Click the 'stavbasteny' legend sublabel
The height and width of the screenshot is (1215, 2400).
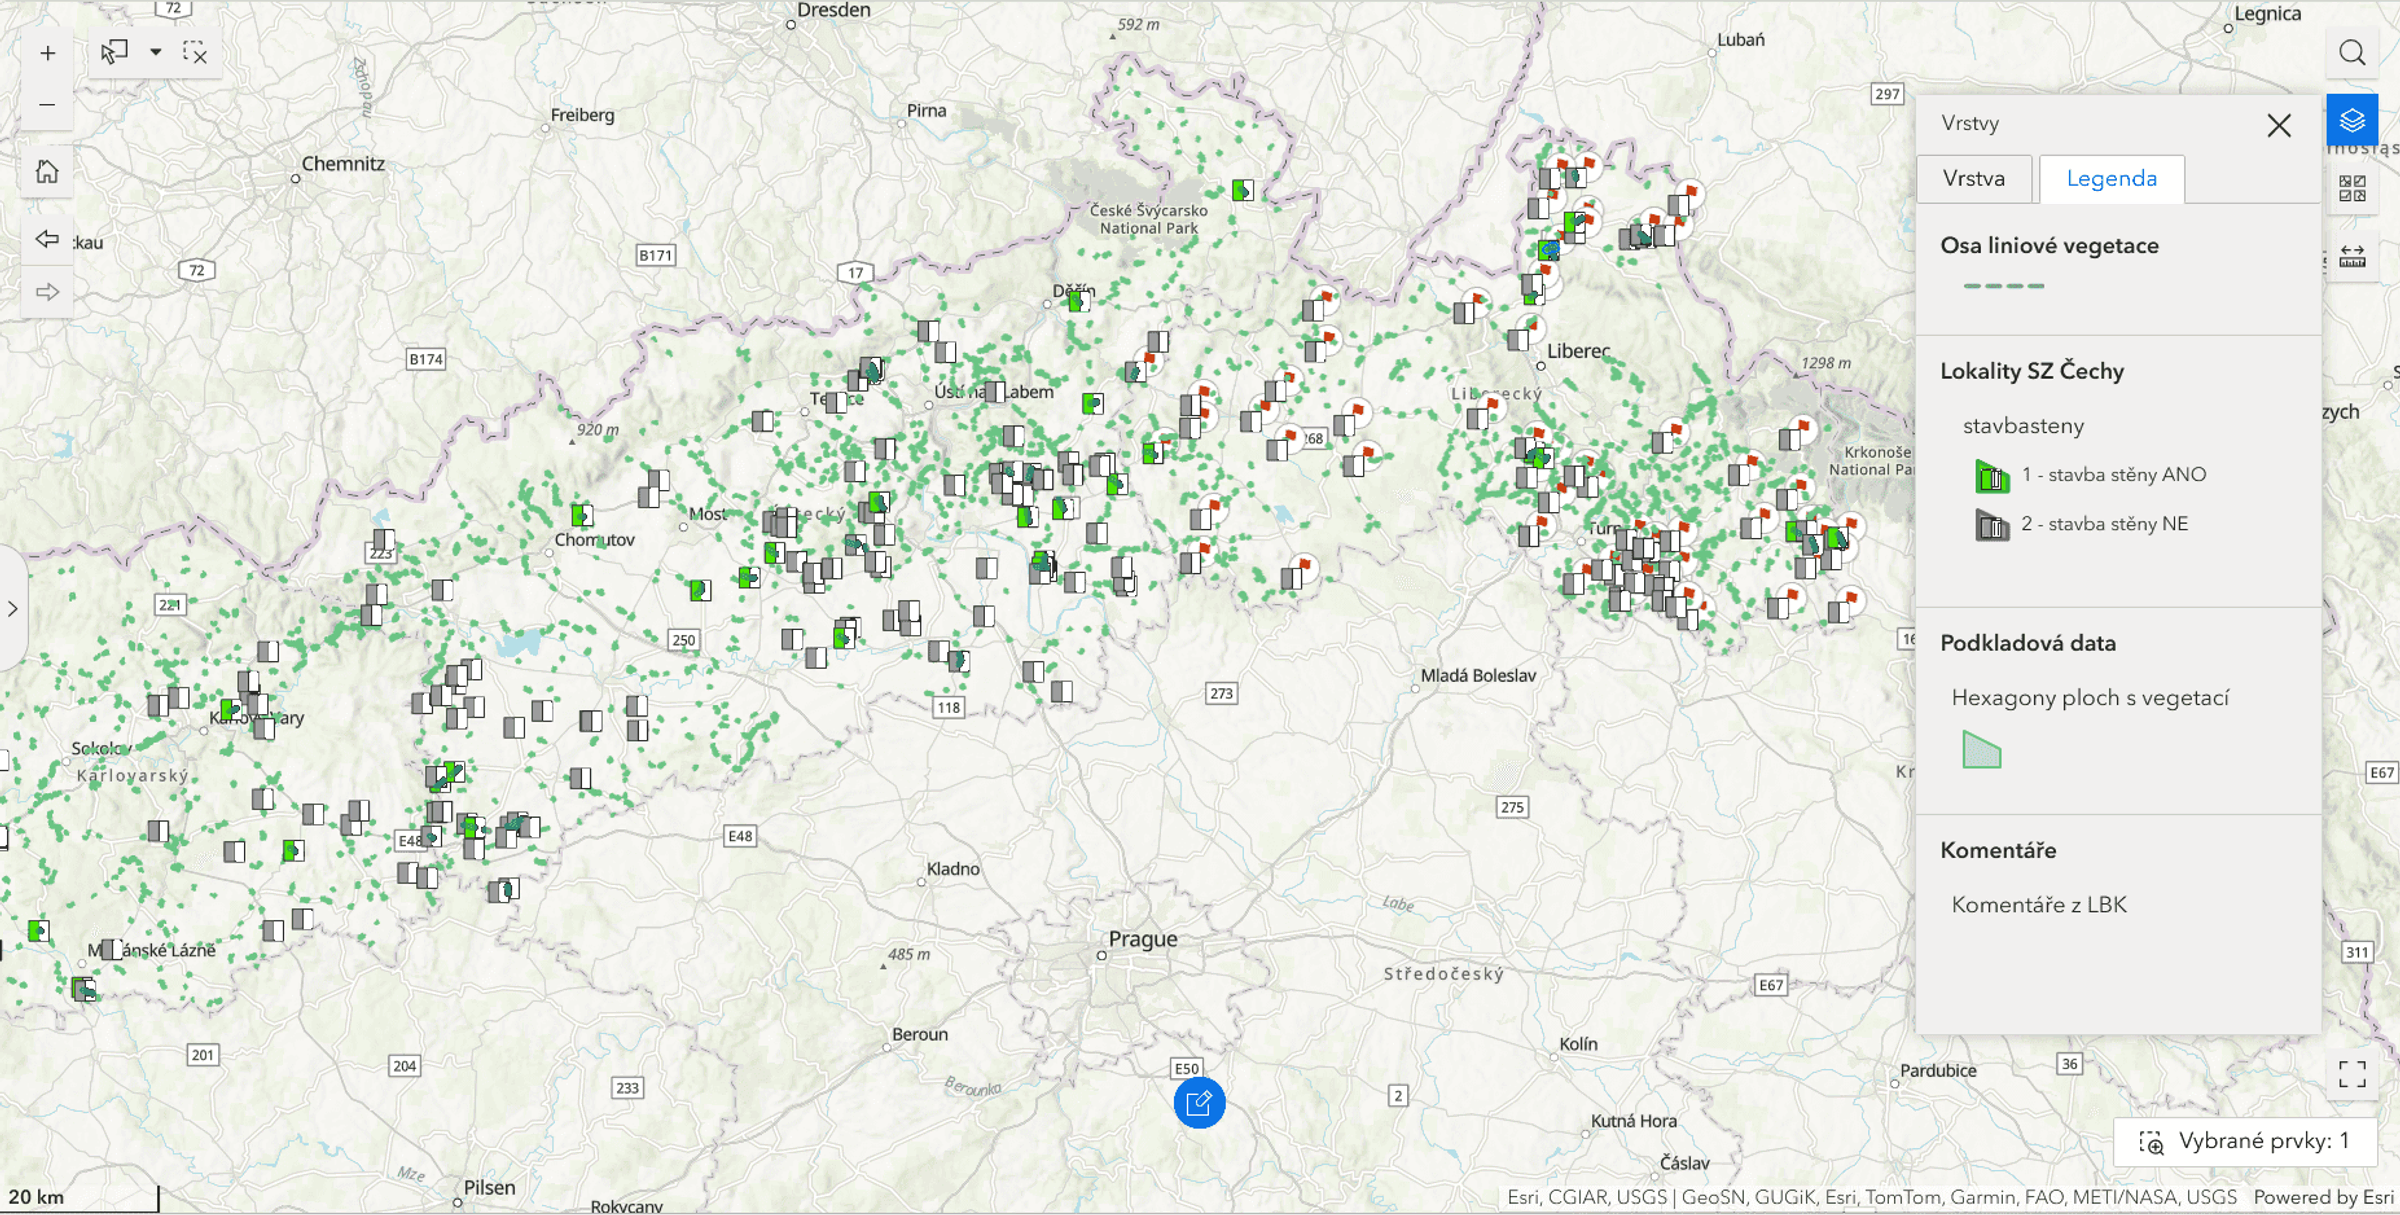point(2023,426)
